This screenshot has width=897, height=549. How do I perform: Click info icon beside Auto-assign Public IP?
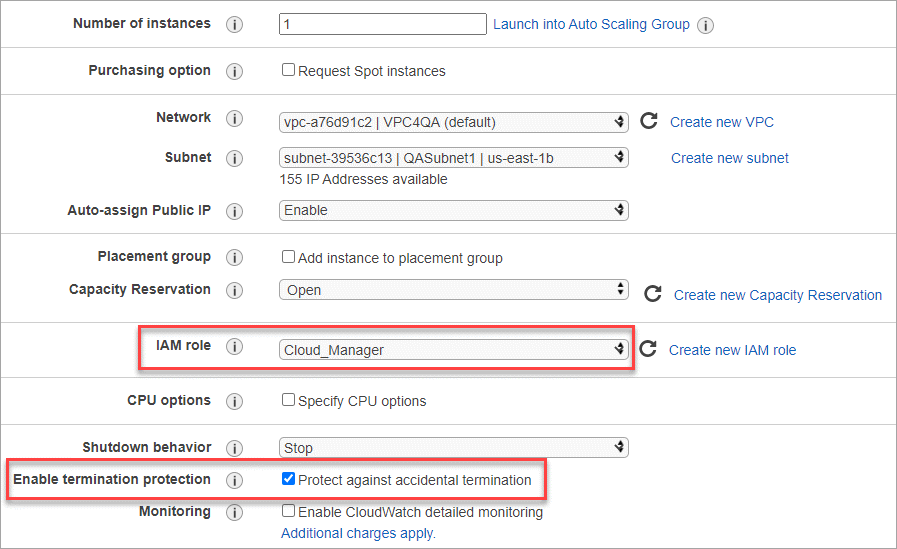pyautogui.click(x=235, y=212)
